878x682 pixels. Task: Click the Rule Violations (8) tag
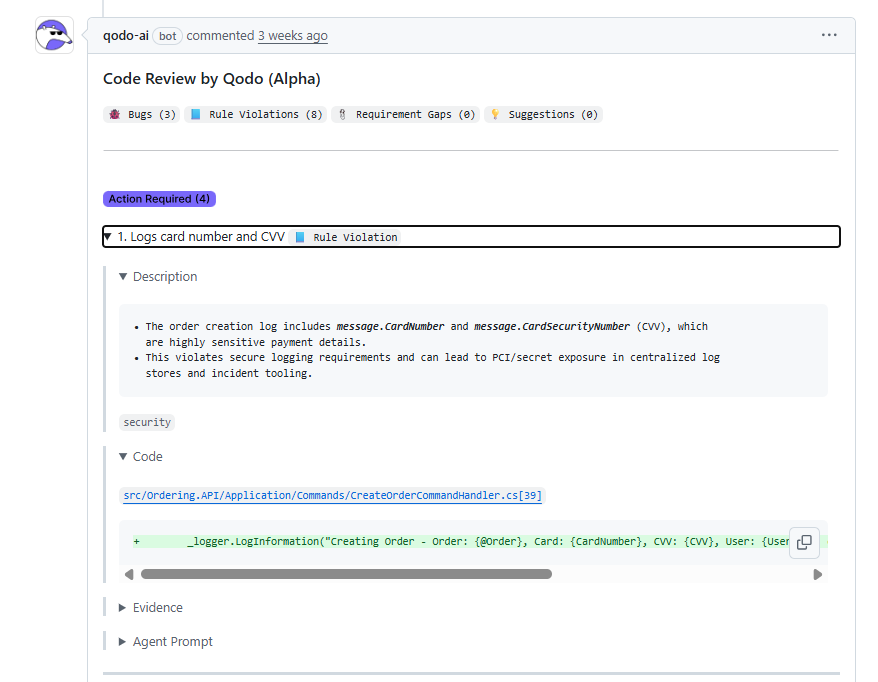pyautogui.click(x=256, y=114)
